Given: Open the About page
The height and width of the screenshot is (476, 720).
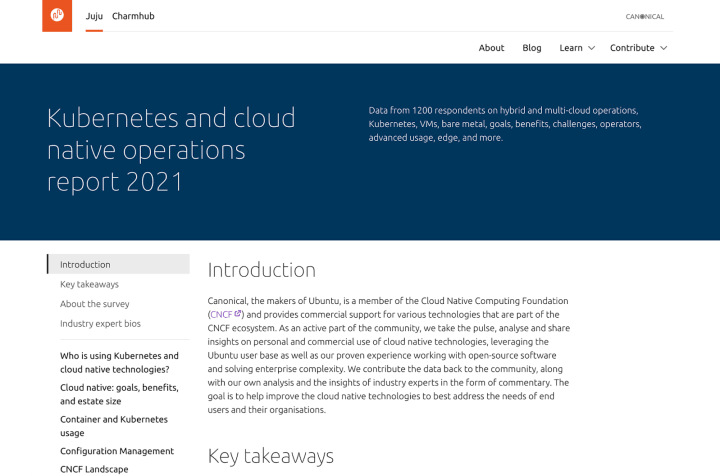Looking at the screenshot, I should [x=491, y=48].
